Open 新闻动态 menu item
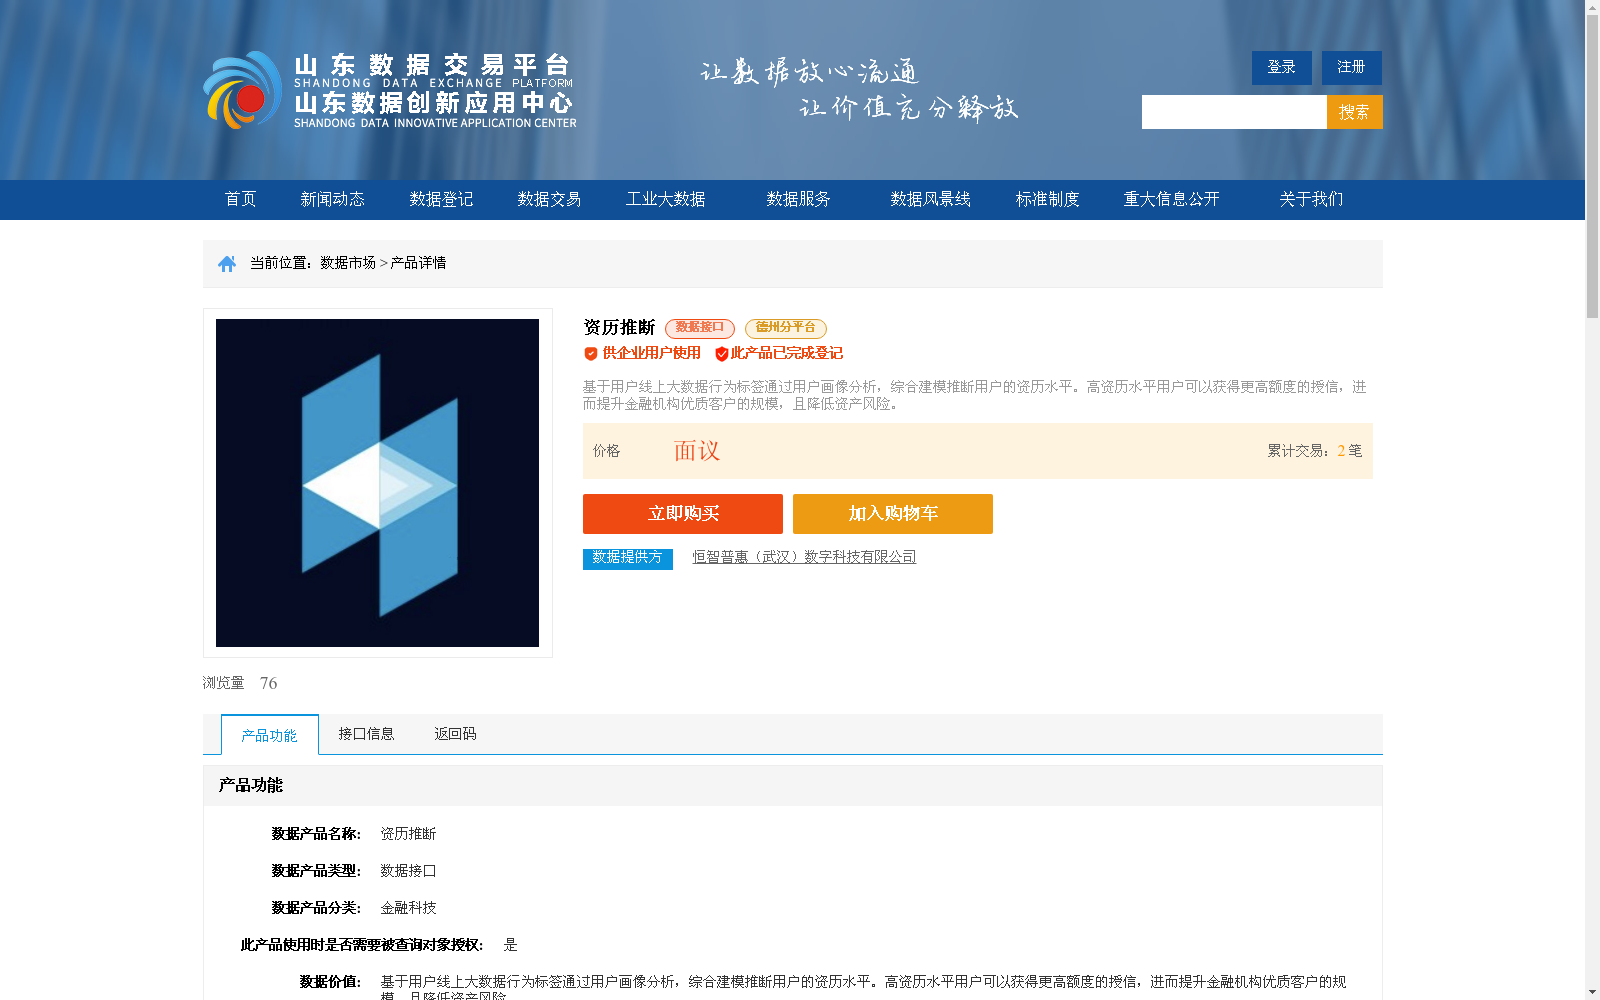The image size is (1600, 1000). [x=333, y=199]
